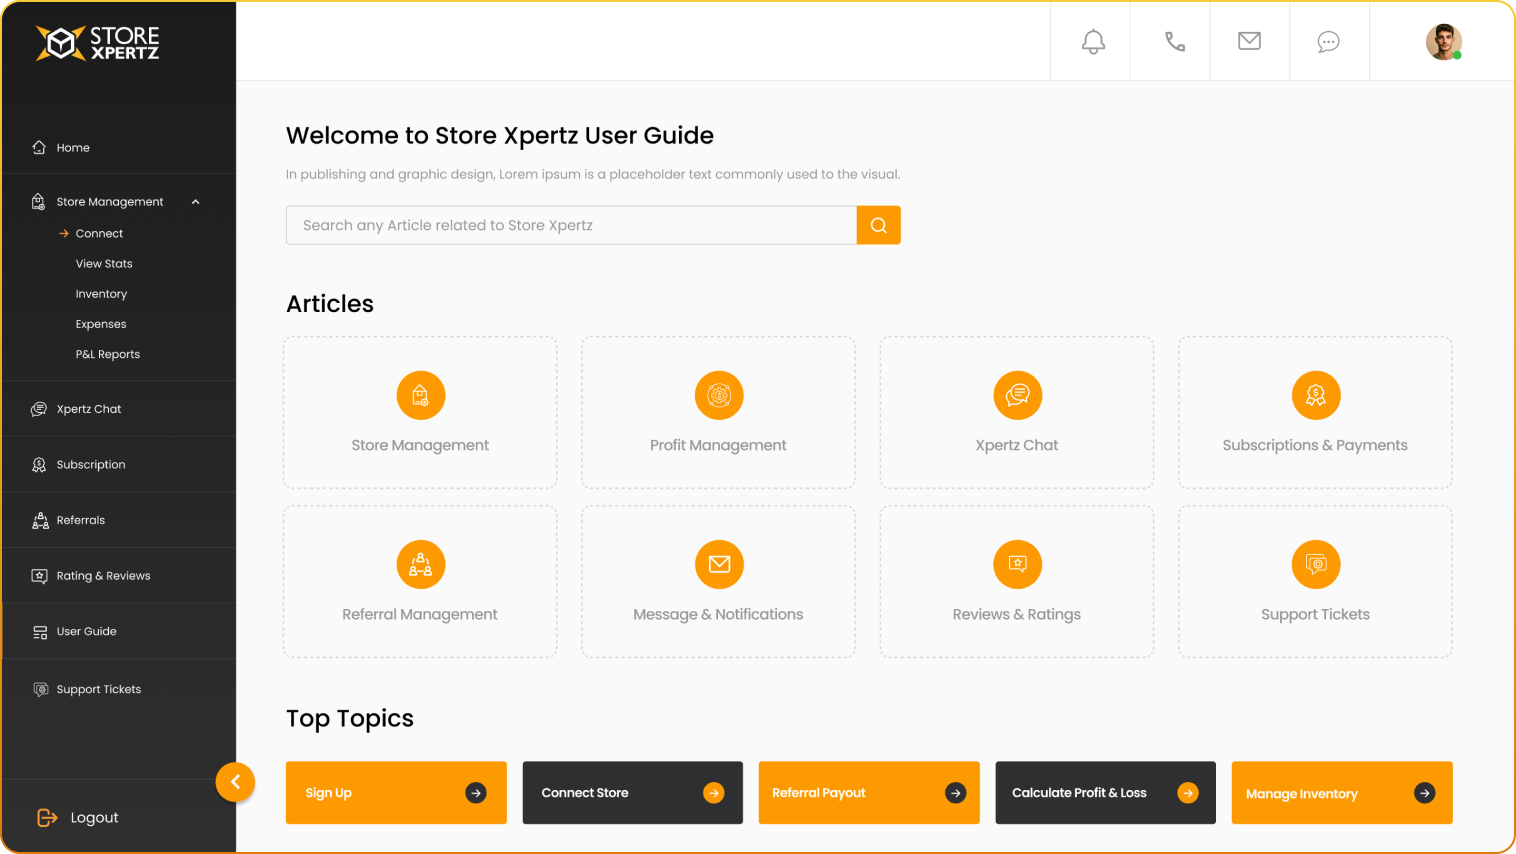Click the Logout label
Screen dimensions: 1516x854
tap(94, 818)
